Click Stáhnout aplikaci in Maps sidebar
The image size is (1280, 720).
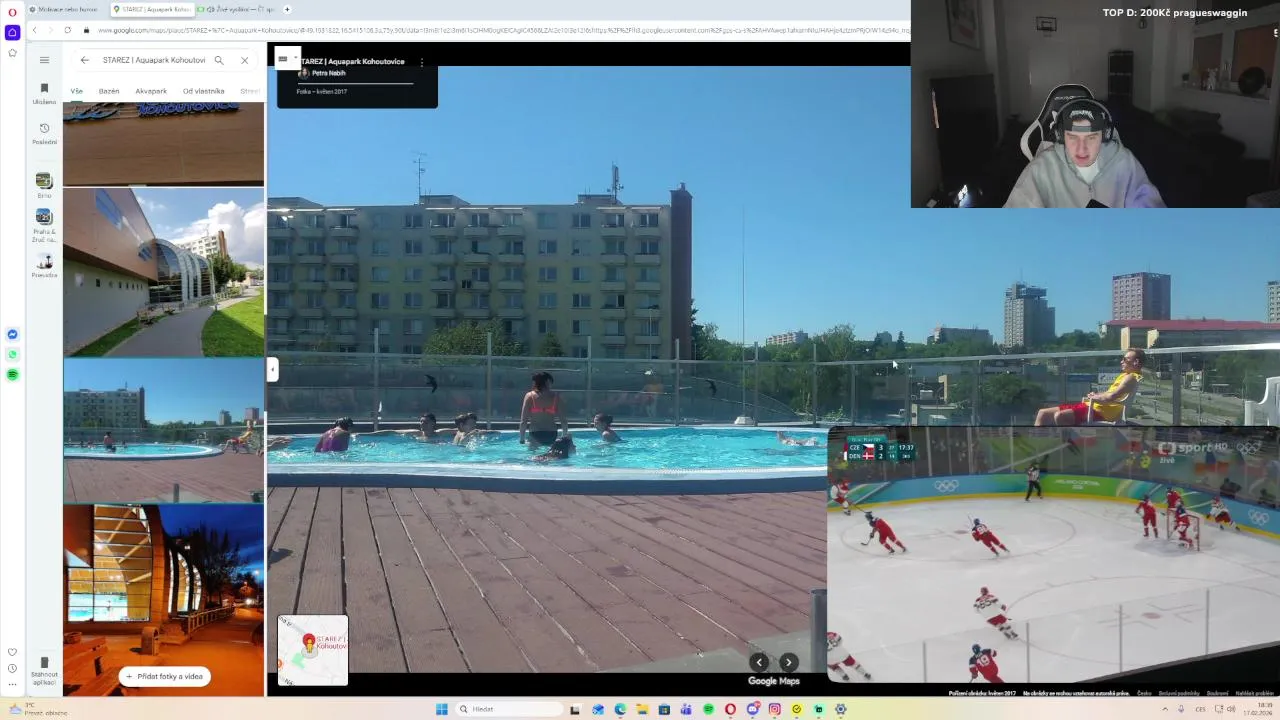point(44,671)
